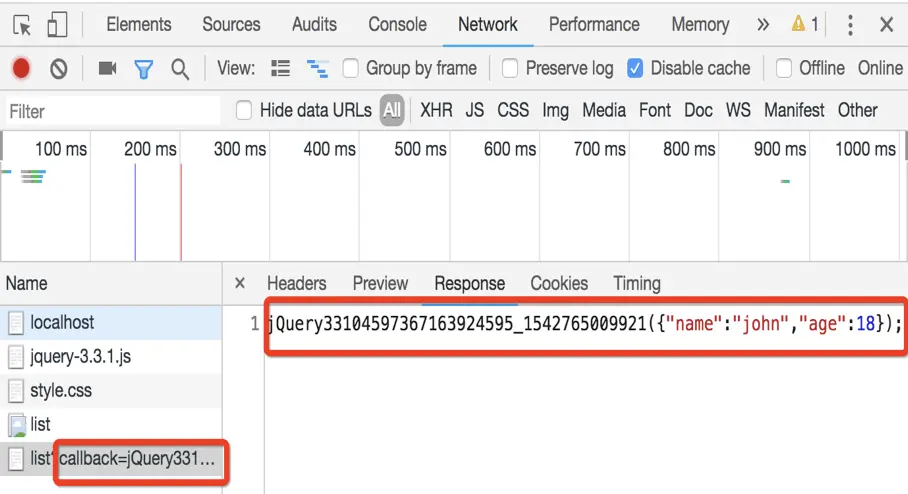Switch to the Sources tab
This screenshot has height=494, width=908.
point(231,24)
